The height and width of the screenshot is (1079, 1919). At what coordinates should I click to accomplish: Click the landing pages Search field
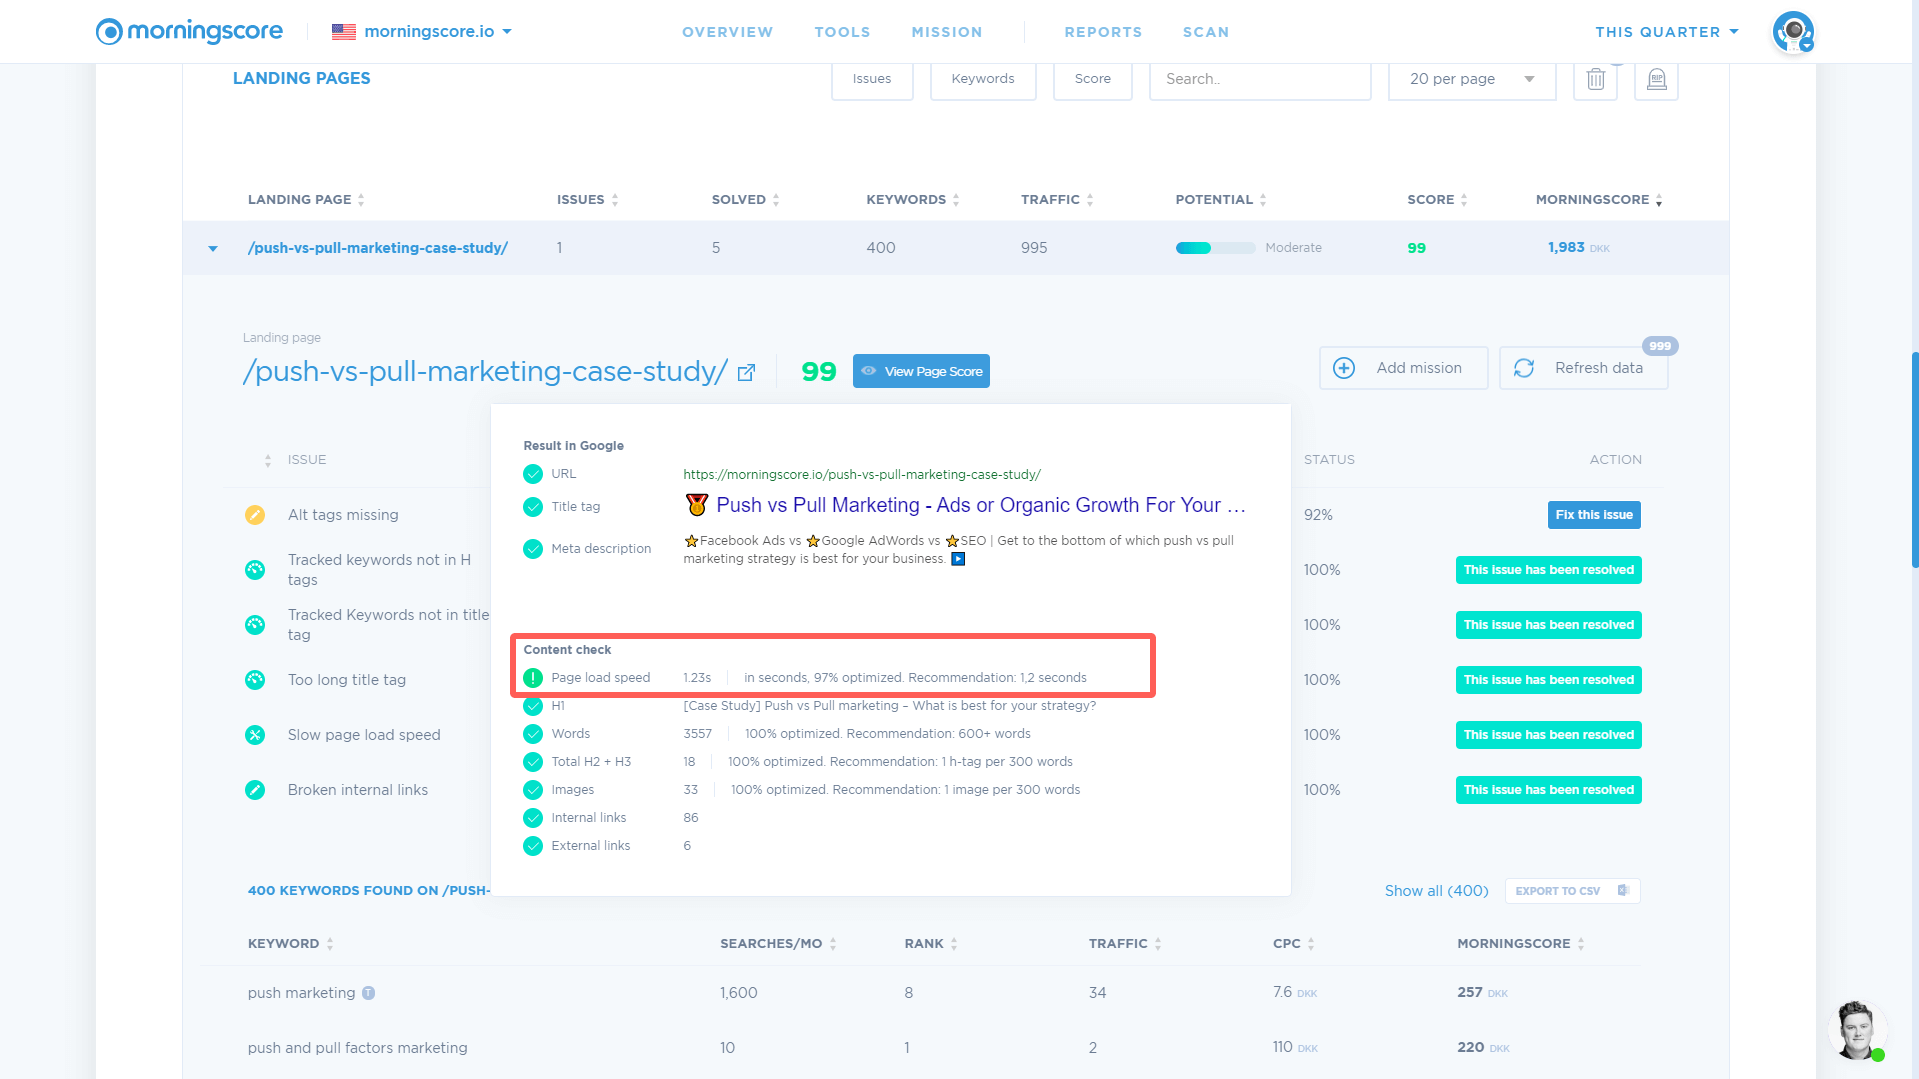1259,79
